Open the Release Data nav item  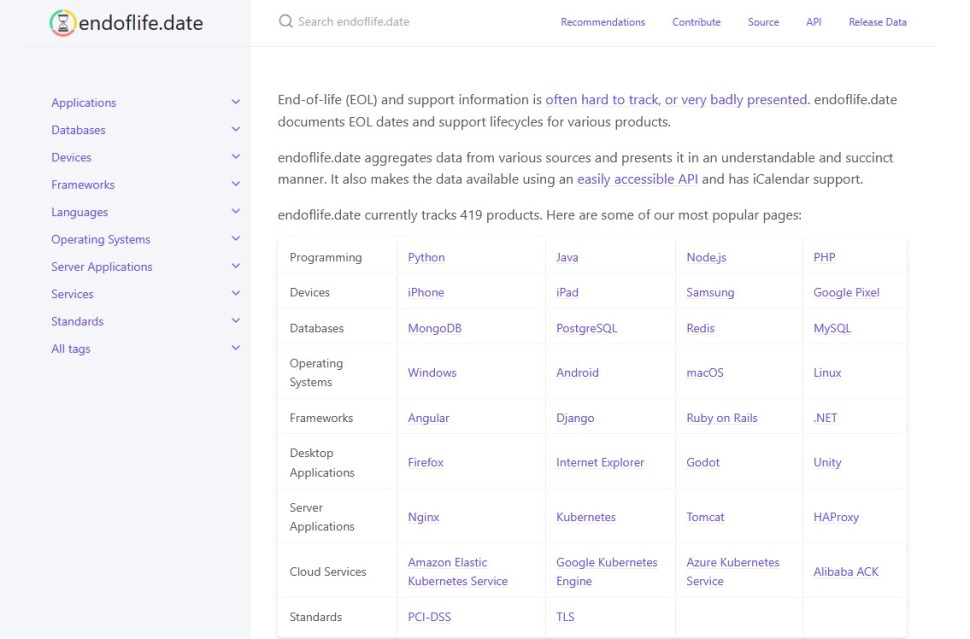pyautogui.click(x=877, y=22)
